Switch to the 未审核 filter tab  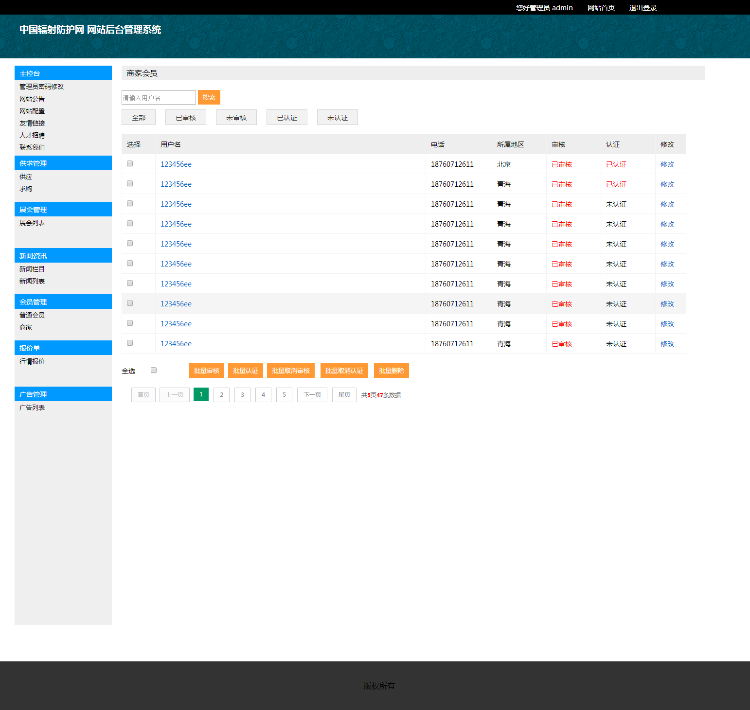236,118
